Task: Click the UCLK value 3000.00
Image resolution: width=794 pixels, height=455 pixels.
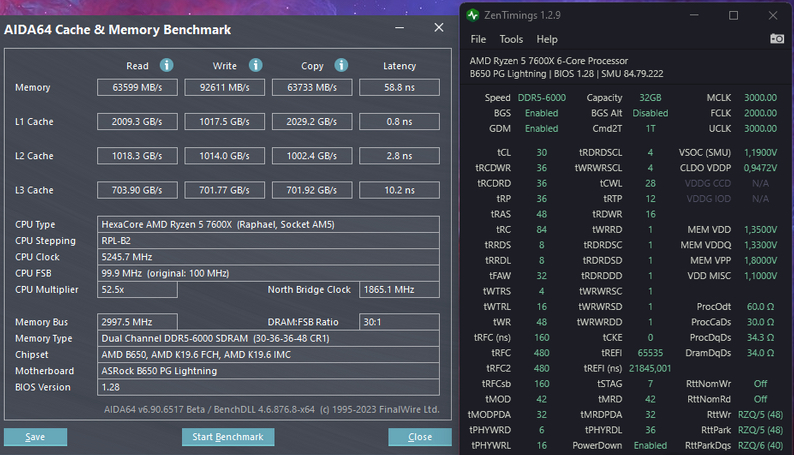Action: (760, 129)
